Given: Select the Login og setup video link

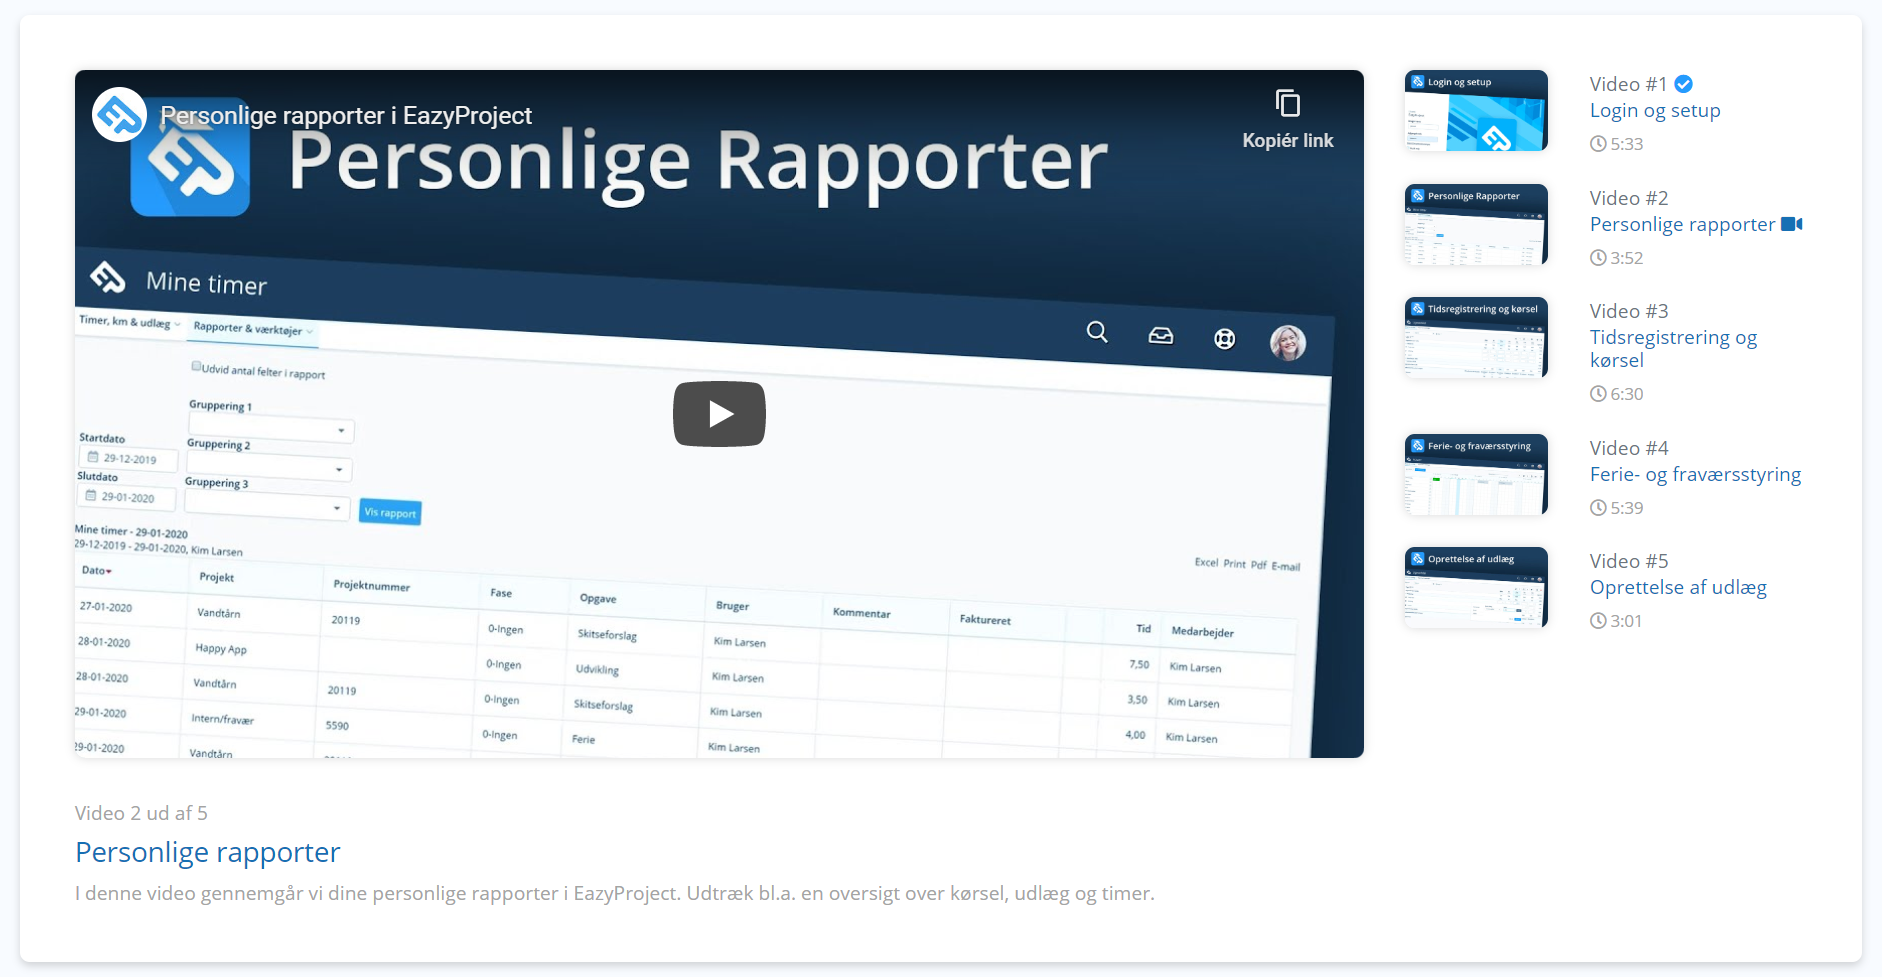Looking at the screenshot, I should pyautogui.click(x=1655, y=111).
